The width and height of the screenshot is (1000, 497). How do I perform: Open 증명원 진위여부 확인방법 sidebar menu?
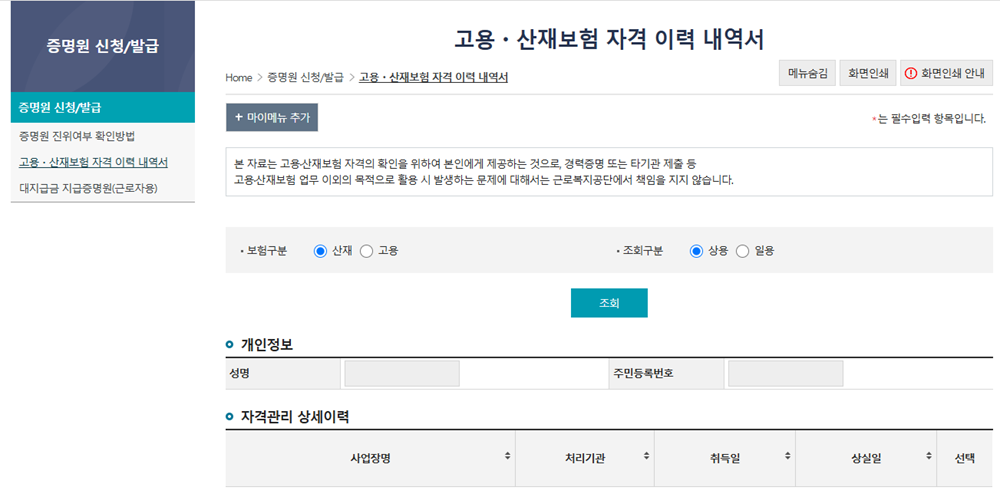pyautogui.click(x=77, y=136)
